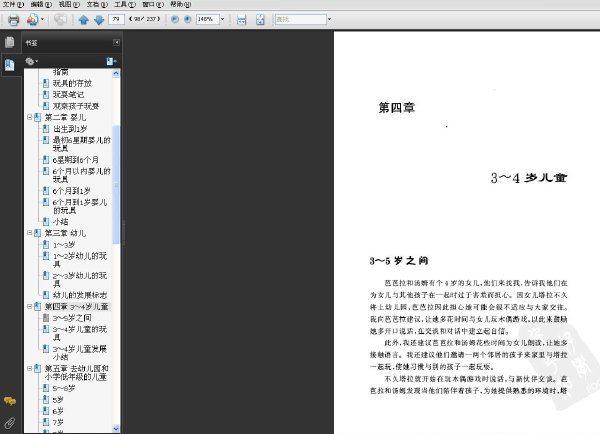Select bookmark 2~3岁幼儿的玩具
This screenshot has width=600, height=434.
[80, 279]
